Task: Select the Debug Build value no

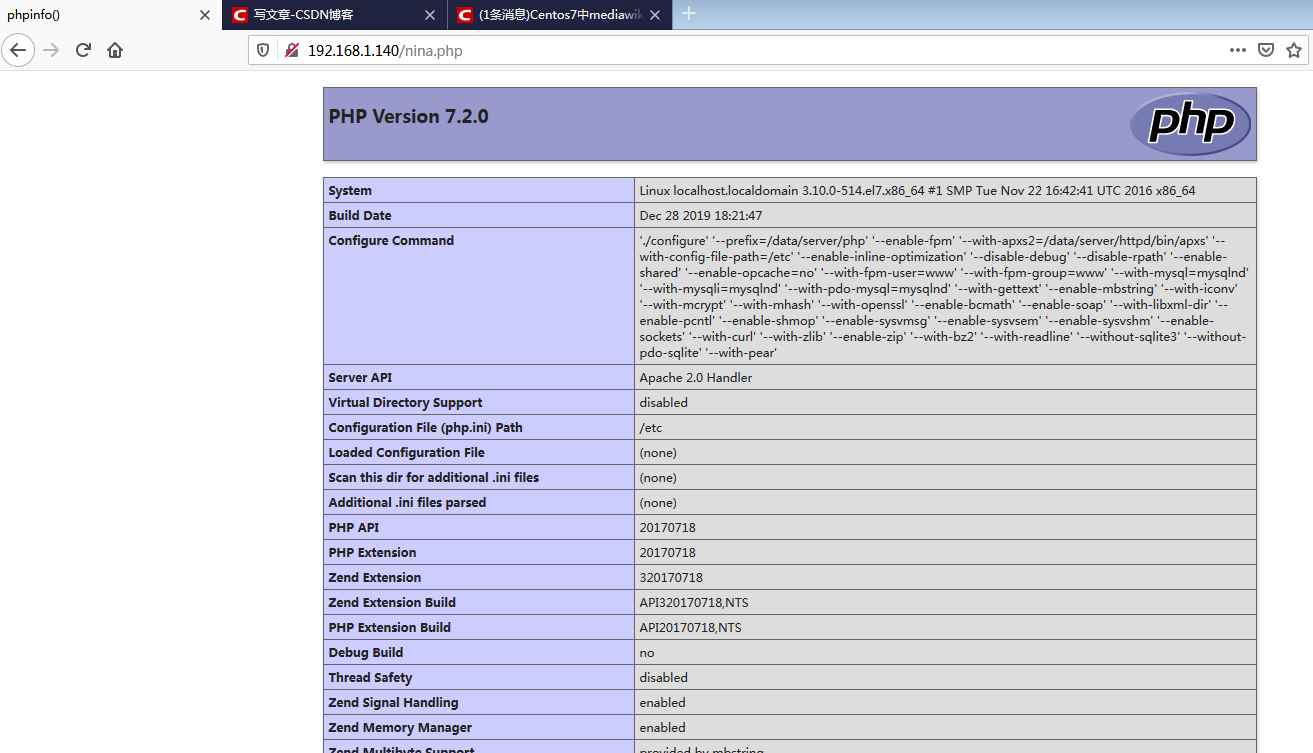Action: click(x=648, y=653)
